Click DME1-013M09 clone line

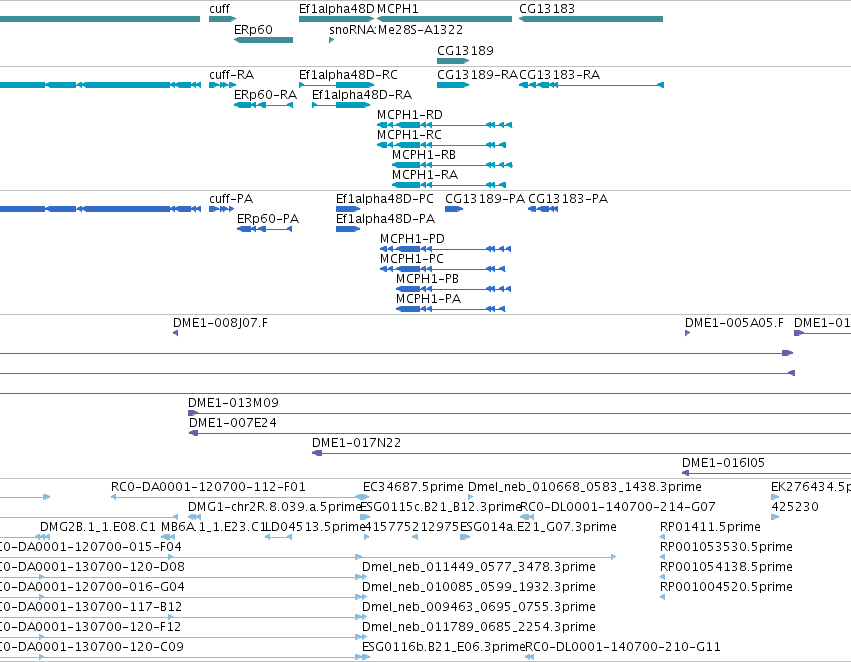tap(519, 413)
